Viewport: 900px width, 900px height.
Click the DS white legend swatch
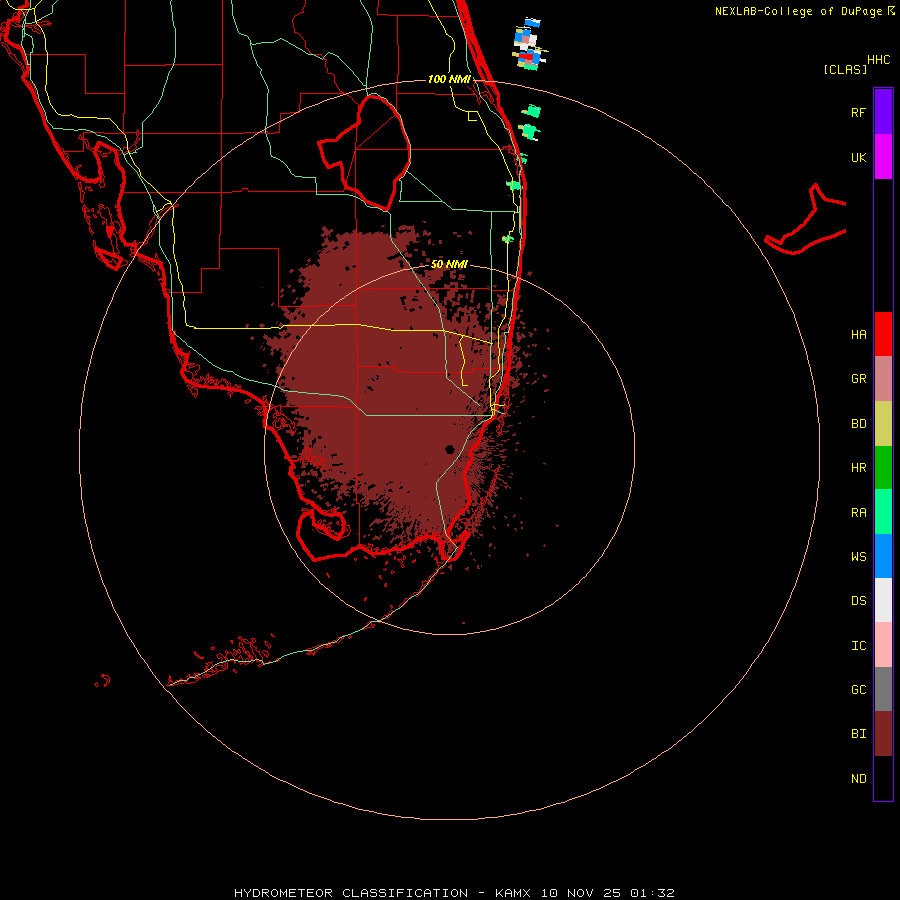[x=883, y=600]
